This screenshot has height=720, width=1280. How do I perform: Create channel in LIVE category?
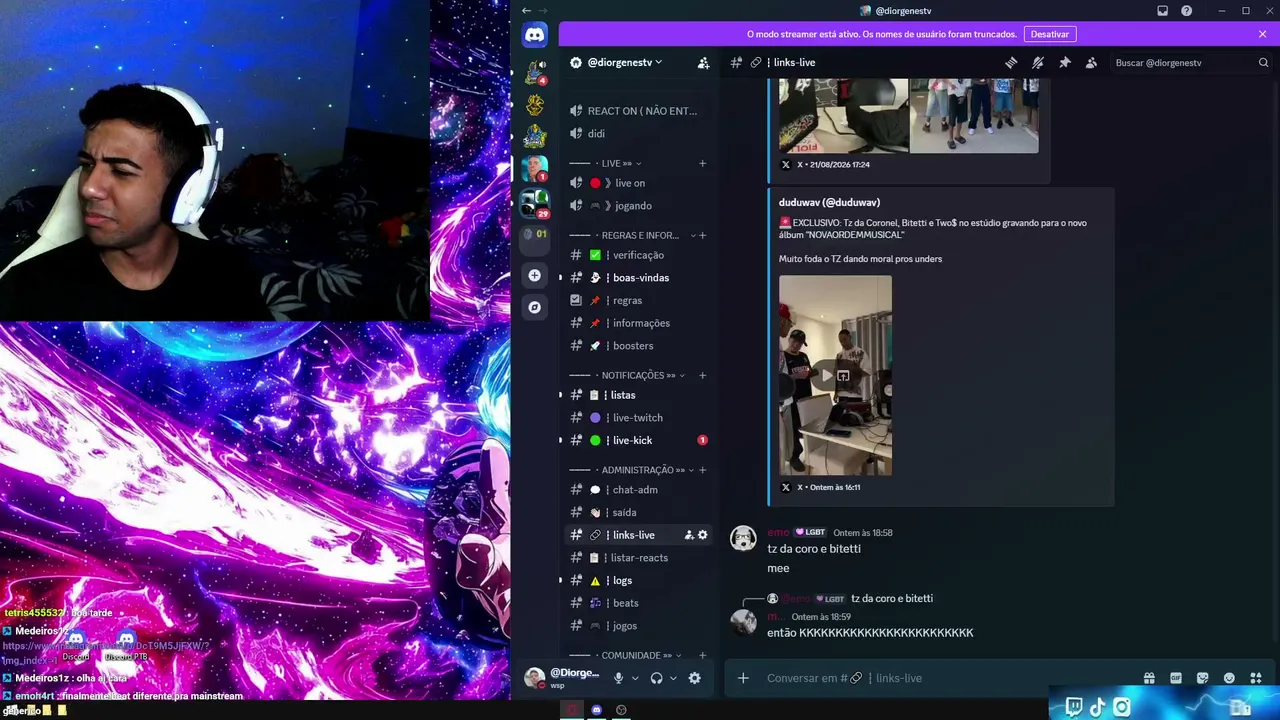click(x=703, y=163)
